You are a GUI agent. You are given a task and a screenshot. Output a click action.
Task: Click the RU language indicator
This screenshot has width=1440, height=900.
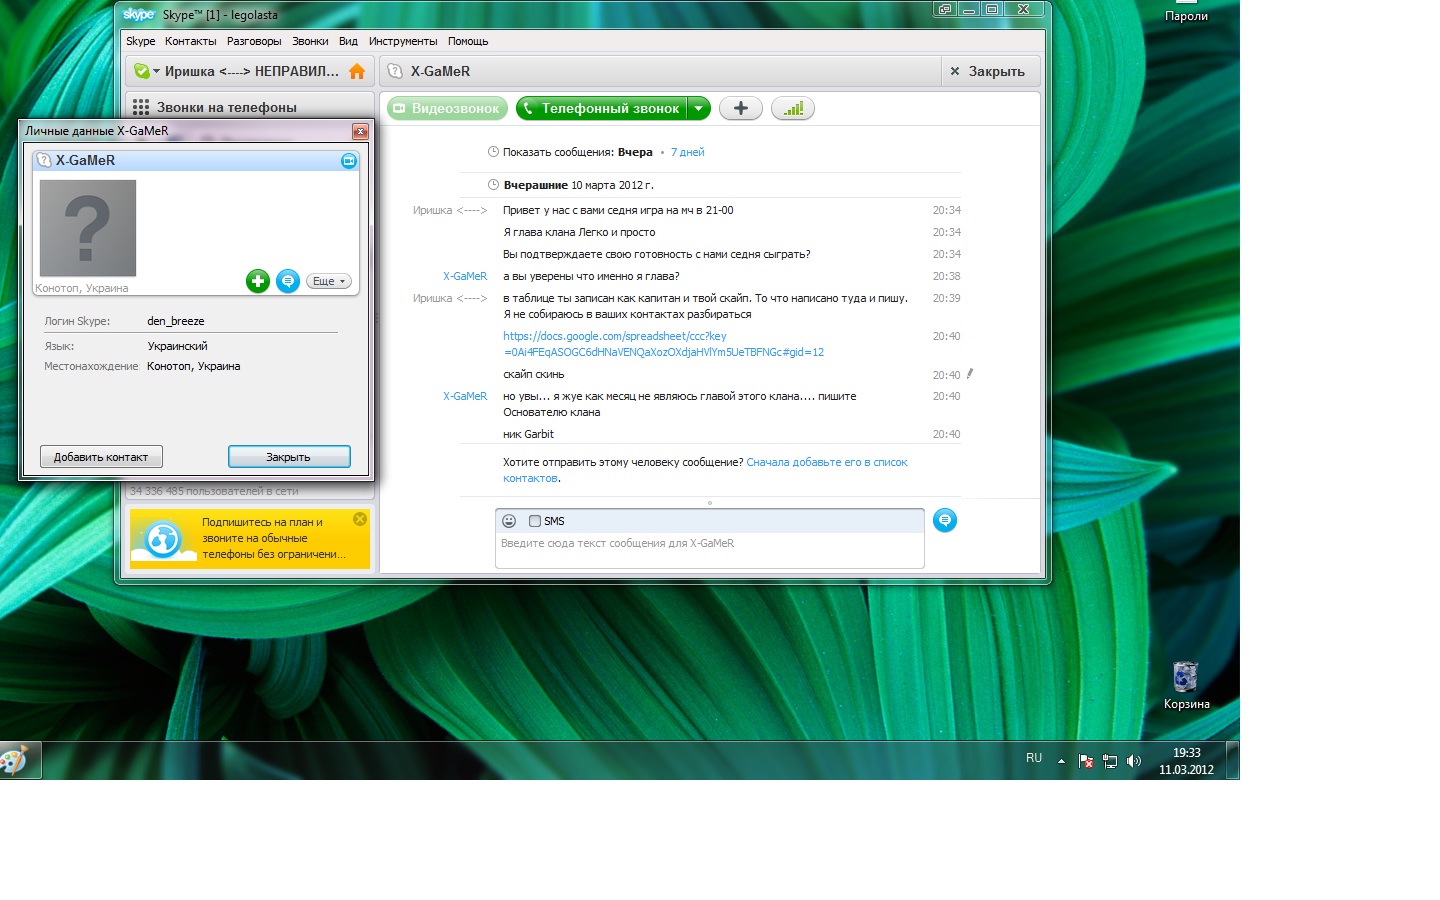pyautogui.click(x=1034, y=758)
